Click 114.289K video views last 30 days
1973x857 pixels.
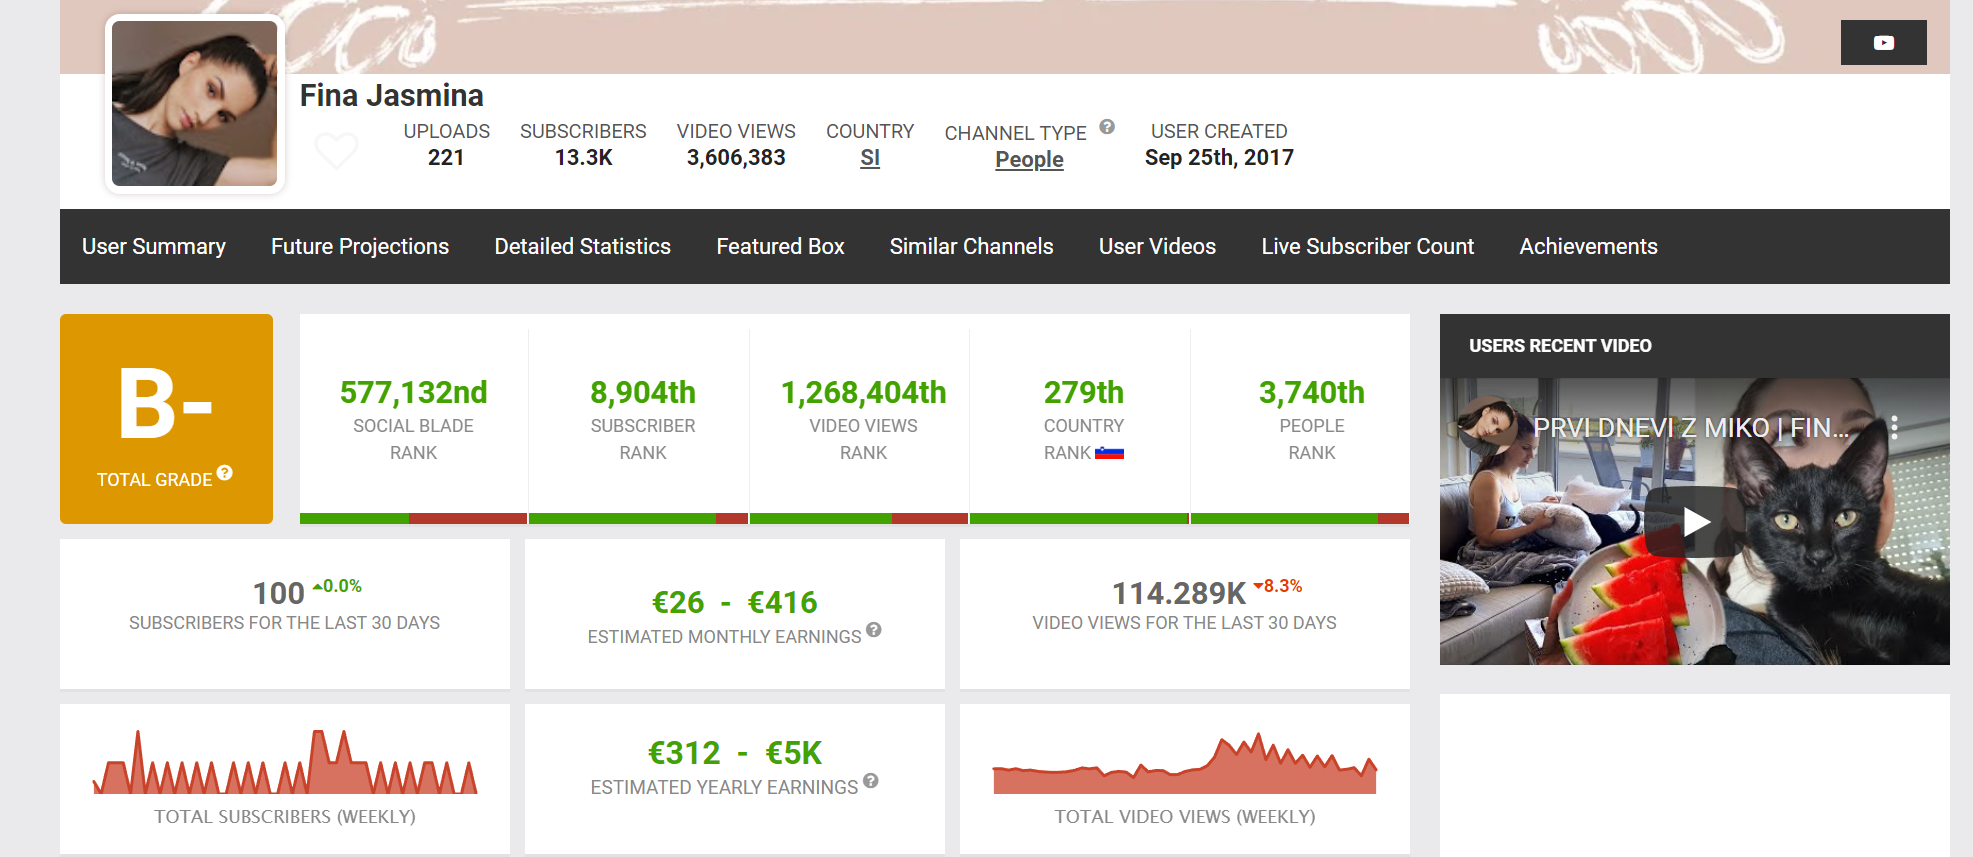(1179, 593)
